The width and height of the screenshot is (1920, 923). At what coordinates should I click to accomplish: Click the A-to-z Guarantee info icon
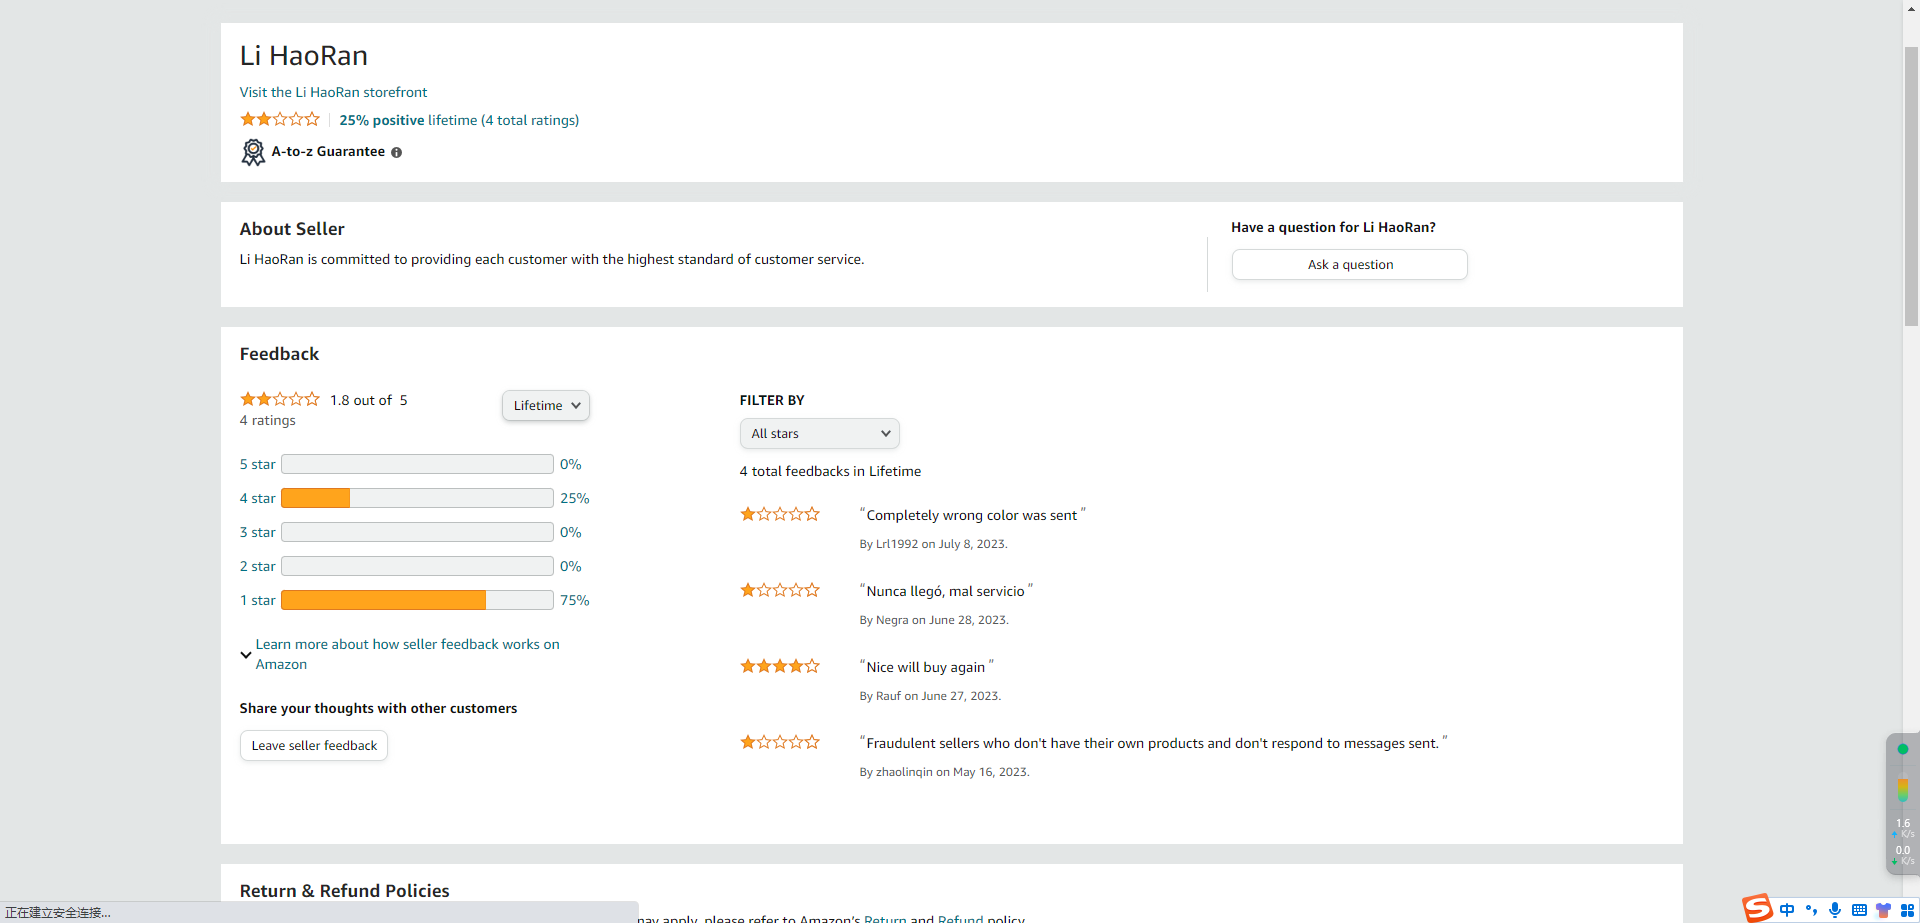(397, 153)
